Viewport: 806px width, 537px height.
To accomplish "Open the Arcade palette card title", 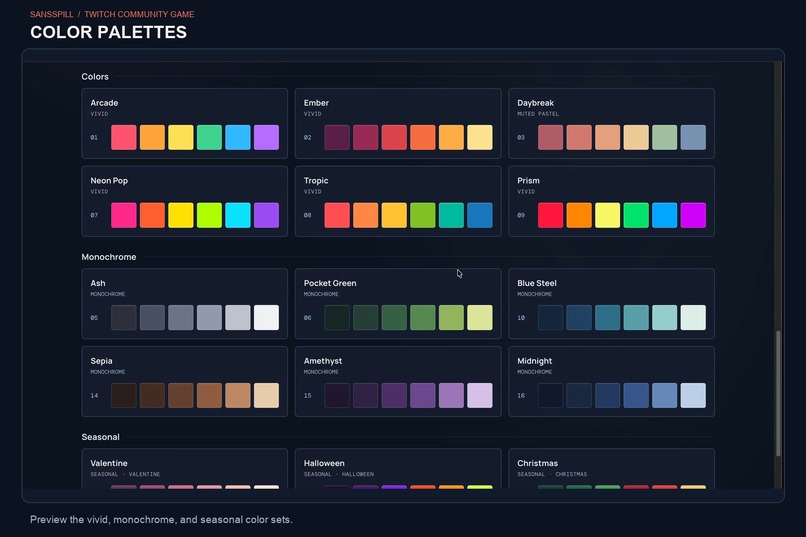I will tap(104, 103).
